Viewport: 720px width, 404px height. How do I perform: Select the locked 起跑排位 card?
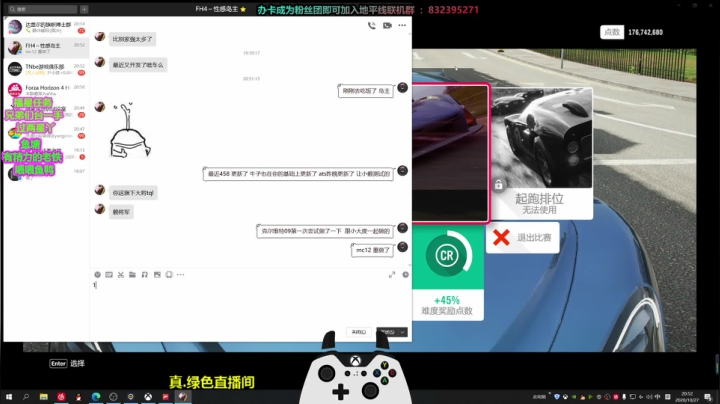tap(541, 153)
